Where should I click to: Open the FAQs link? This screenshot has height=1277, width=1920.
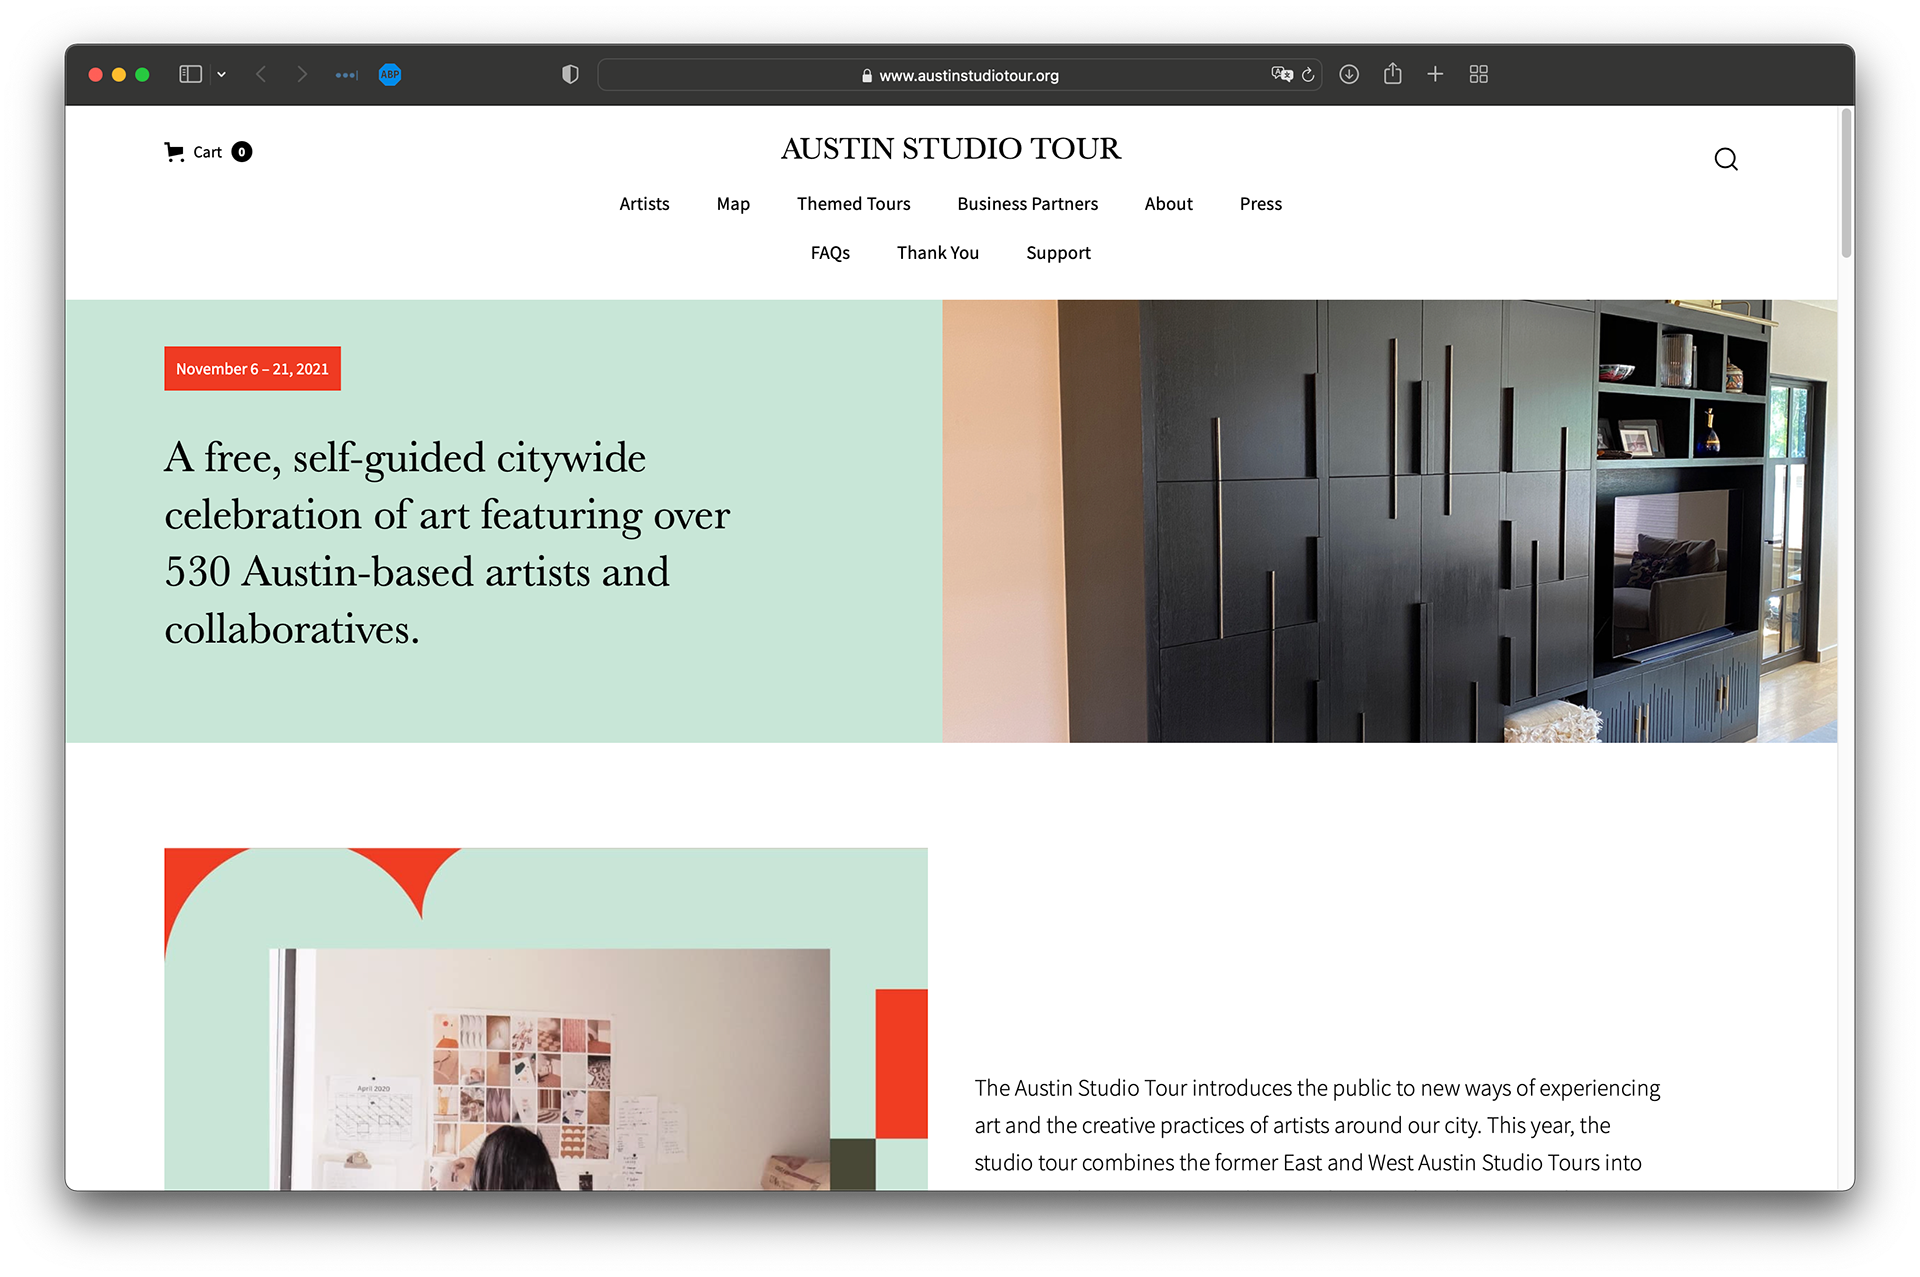[x=830, y=253]
